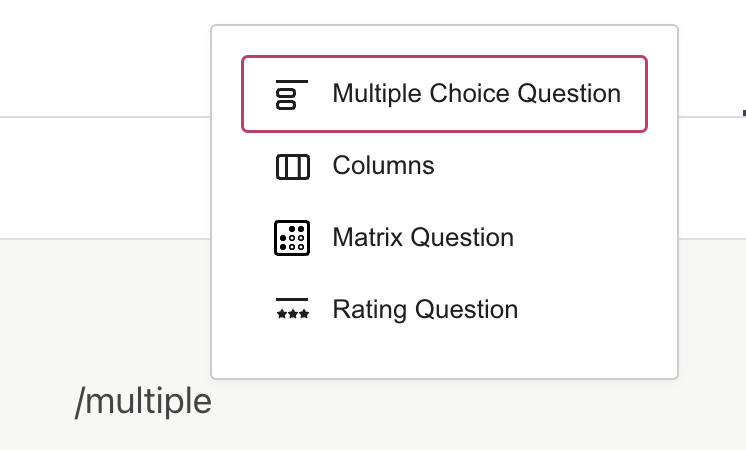Click the "Matrix Question" text label
The height and width of the screenshot is (450, 746).
pyautogui.click(x=423, y=238)
